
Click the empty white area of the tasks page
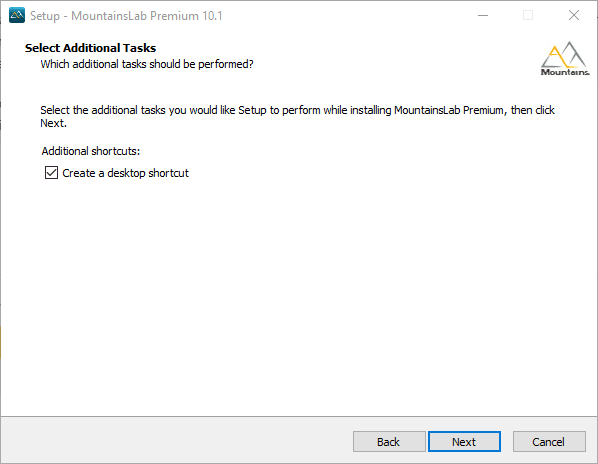point(299,297)
